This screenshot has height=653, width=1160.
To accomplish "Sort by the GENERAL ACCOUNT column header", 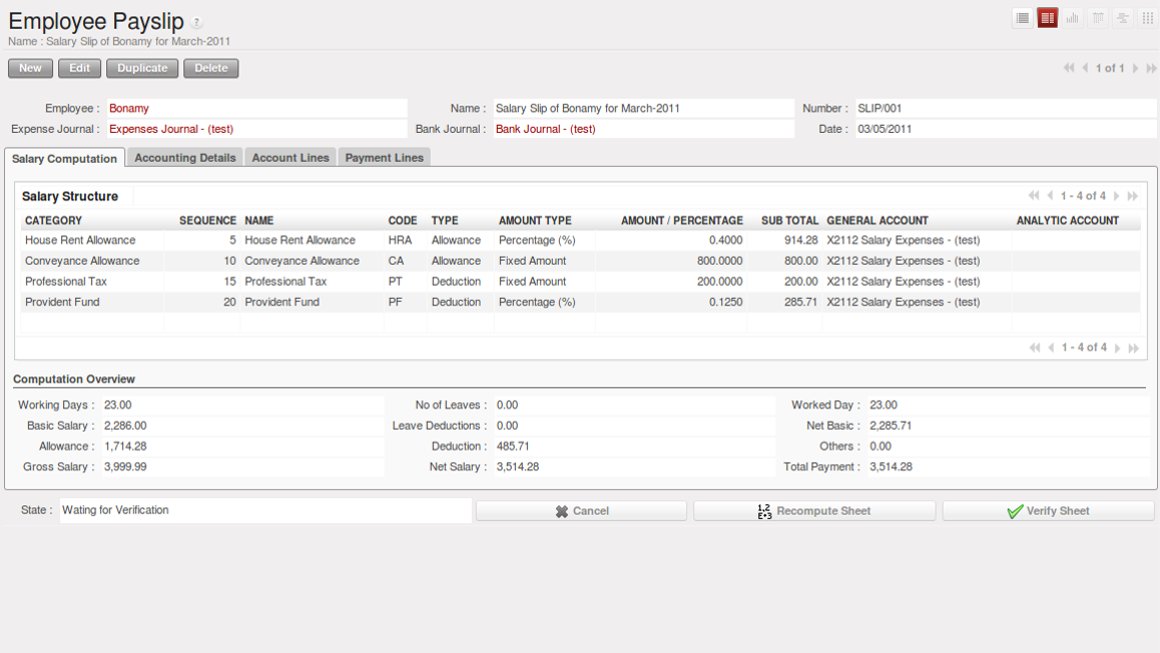I will tap(877, 220).
